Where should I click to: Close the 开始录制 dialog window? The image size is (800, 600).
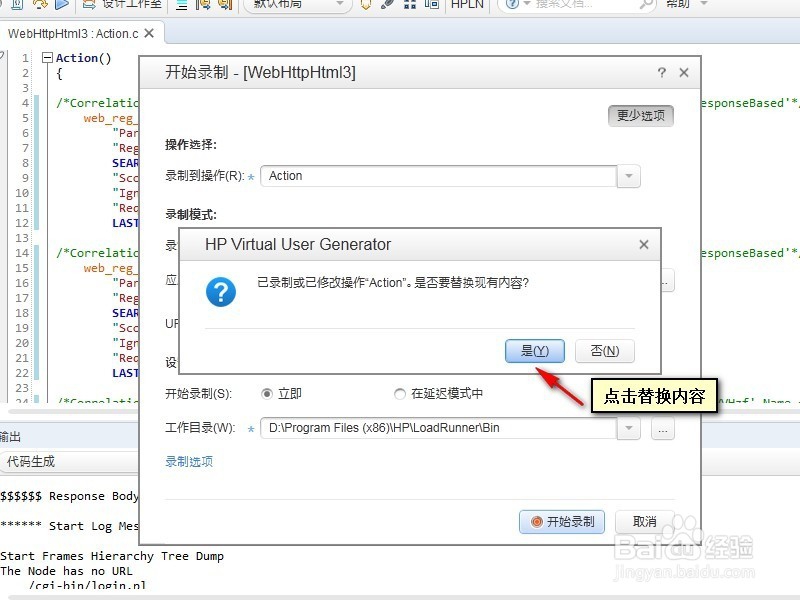[x=684, y=72]
